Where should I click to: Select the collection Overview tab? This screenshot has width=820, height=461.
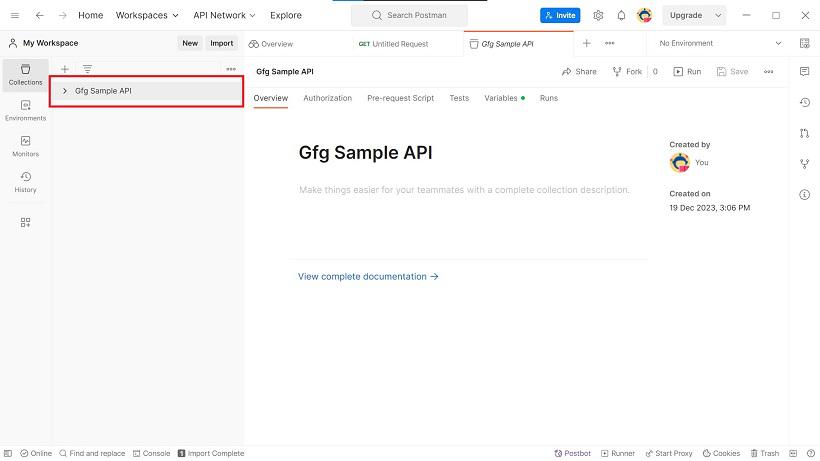pyautogui.click(x=270, y=98)
